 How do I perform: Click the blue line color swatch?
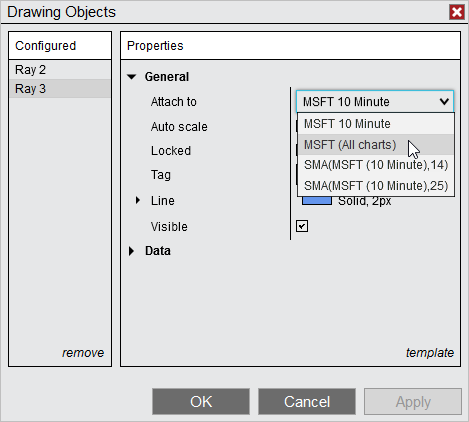317,201
